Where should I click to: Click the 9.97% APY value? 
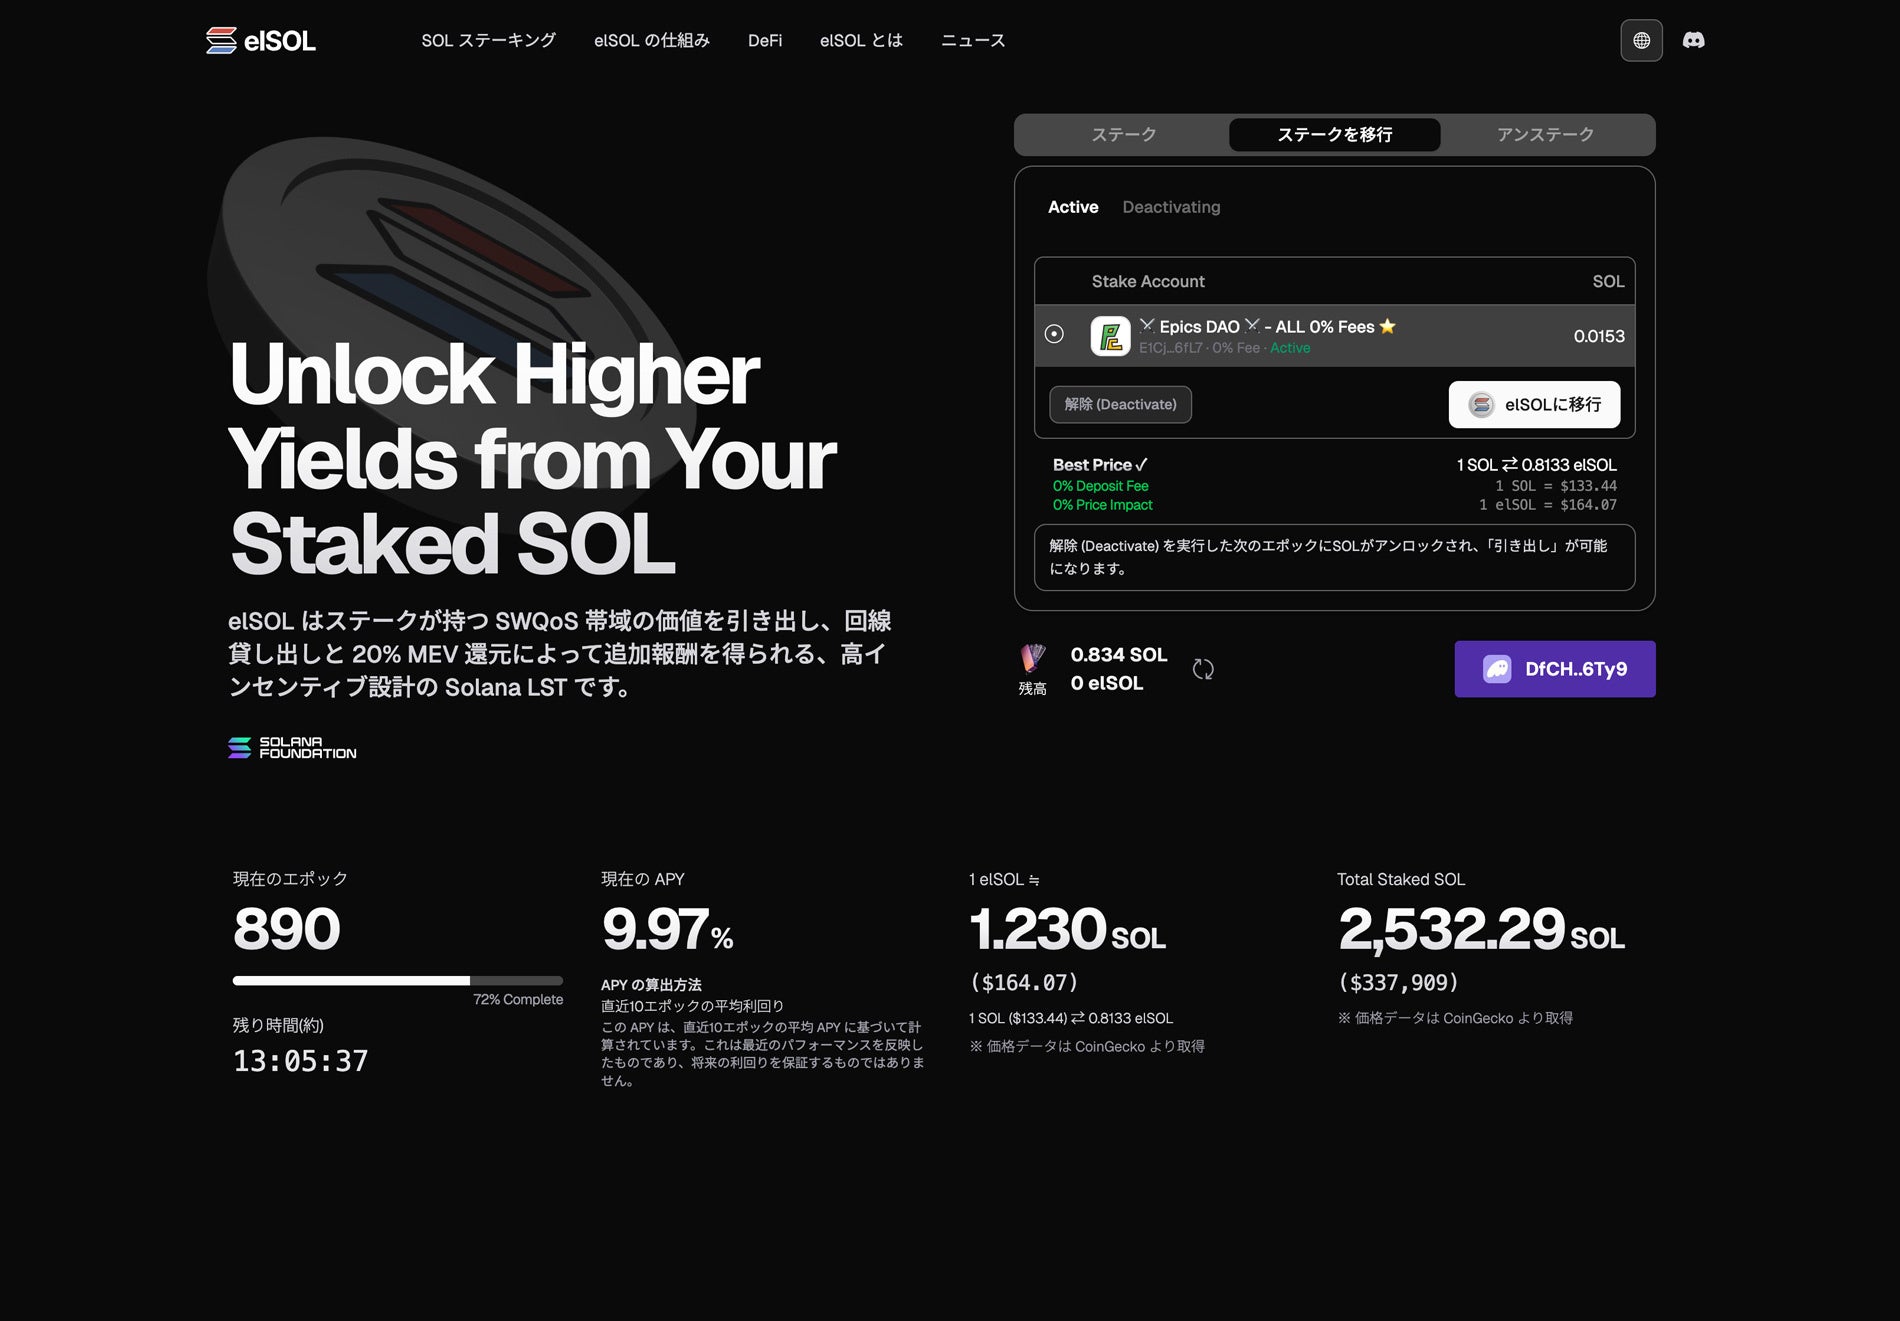point(667,929)
